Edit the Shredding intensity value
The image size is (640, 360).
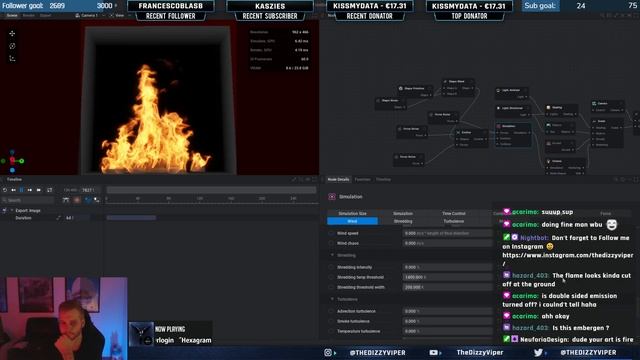click(x=447, y=267)
